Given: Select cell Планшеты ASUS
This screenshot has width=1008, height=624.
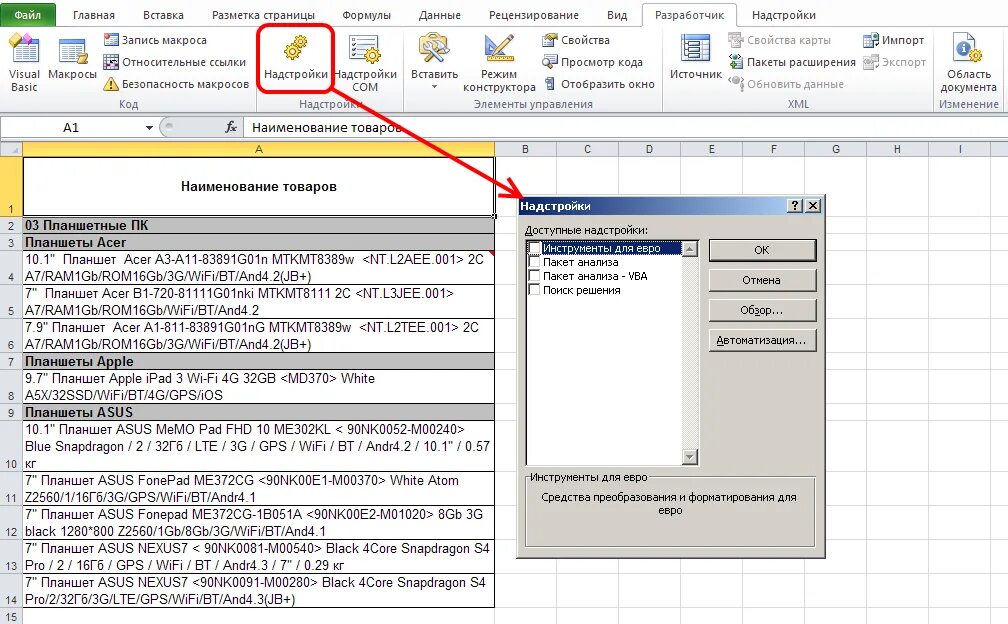Looking at the screenshot, I should [258, 412].
